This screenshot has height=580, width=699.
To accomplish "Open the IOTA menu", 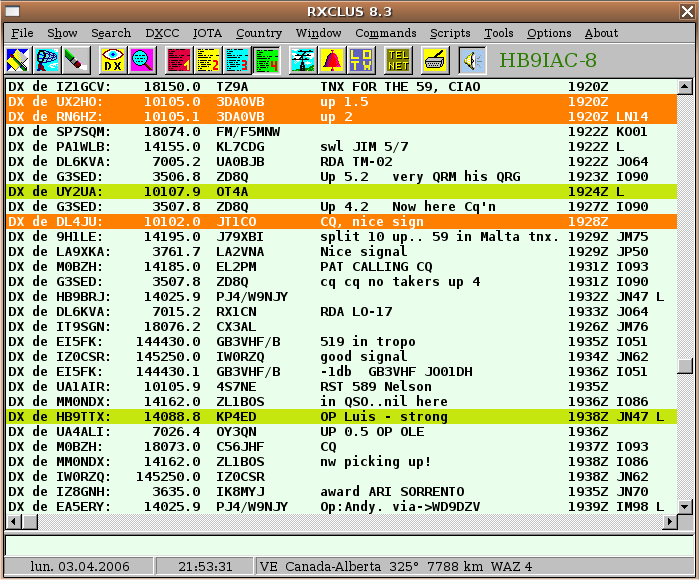I will [207, 33].
